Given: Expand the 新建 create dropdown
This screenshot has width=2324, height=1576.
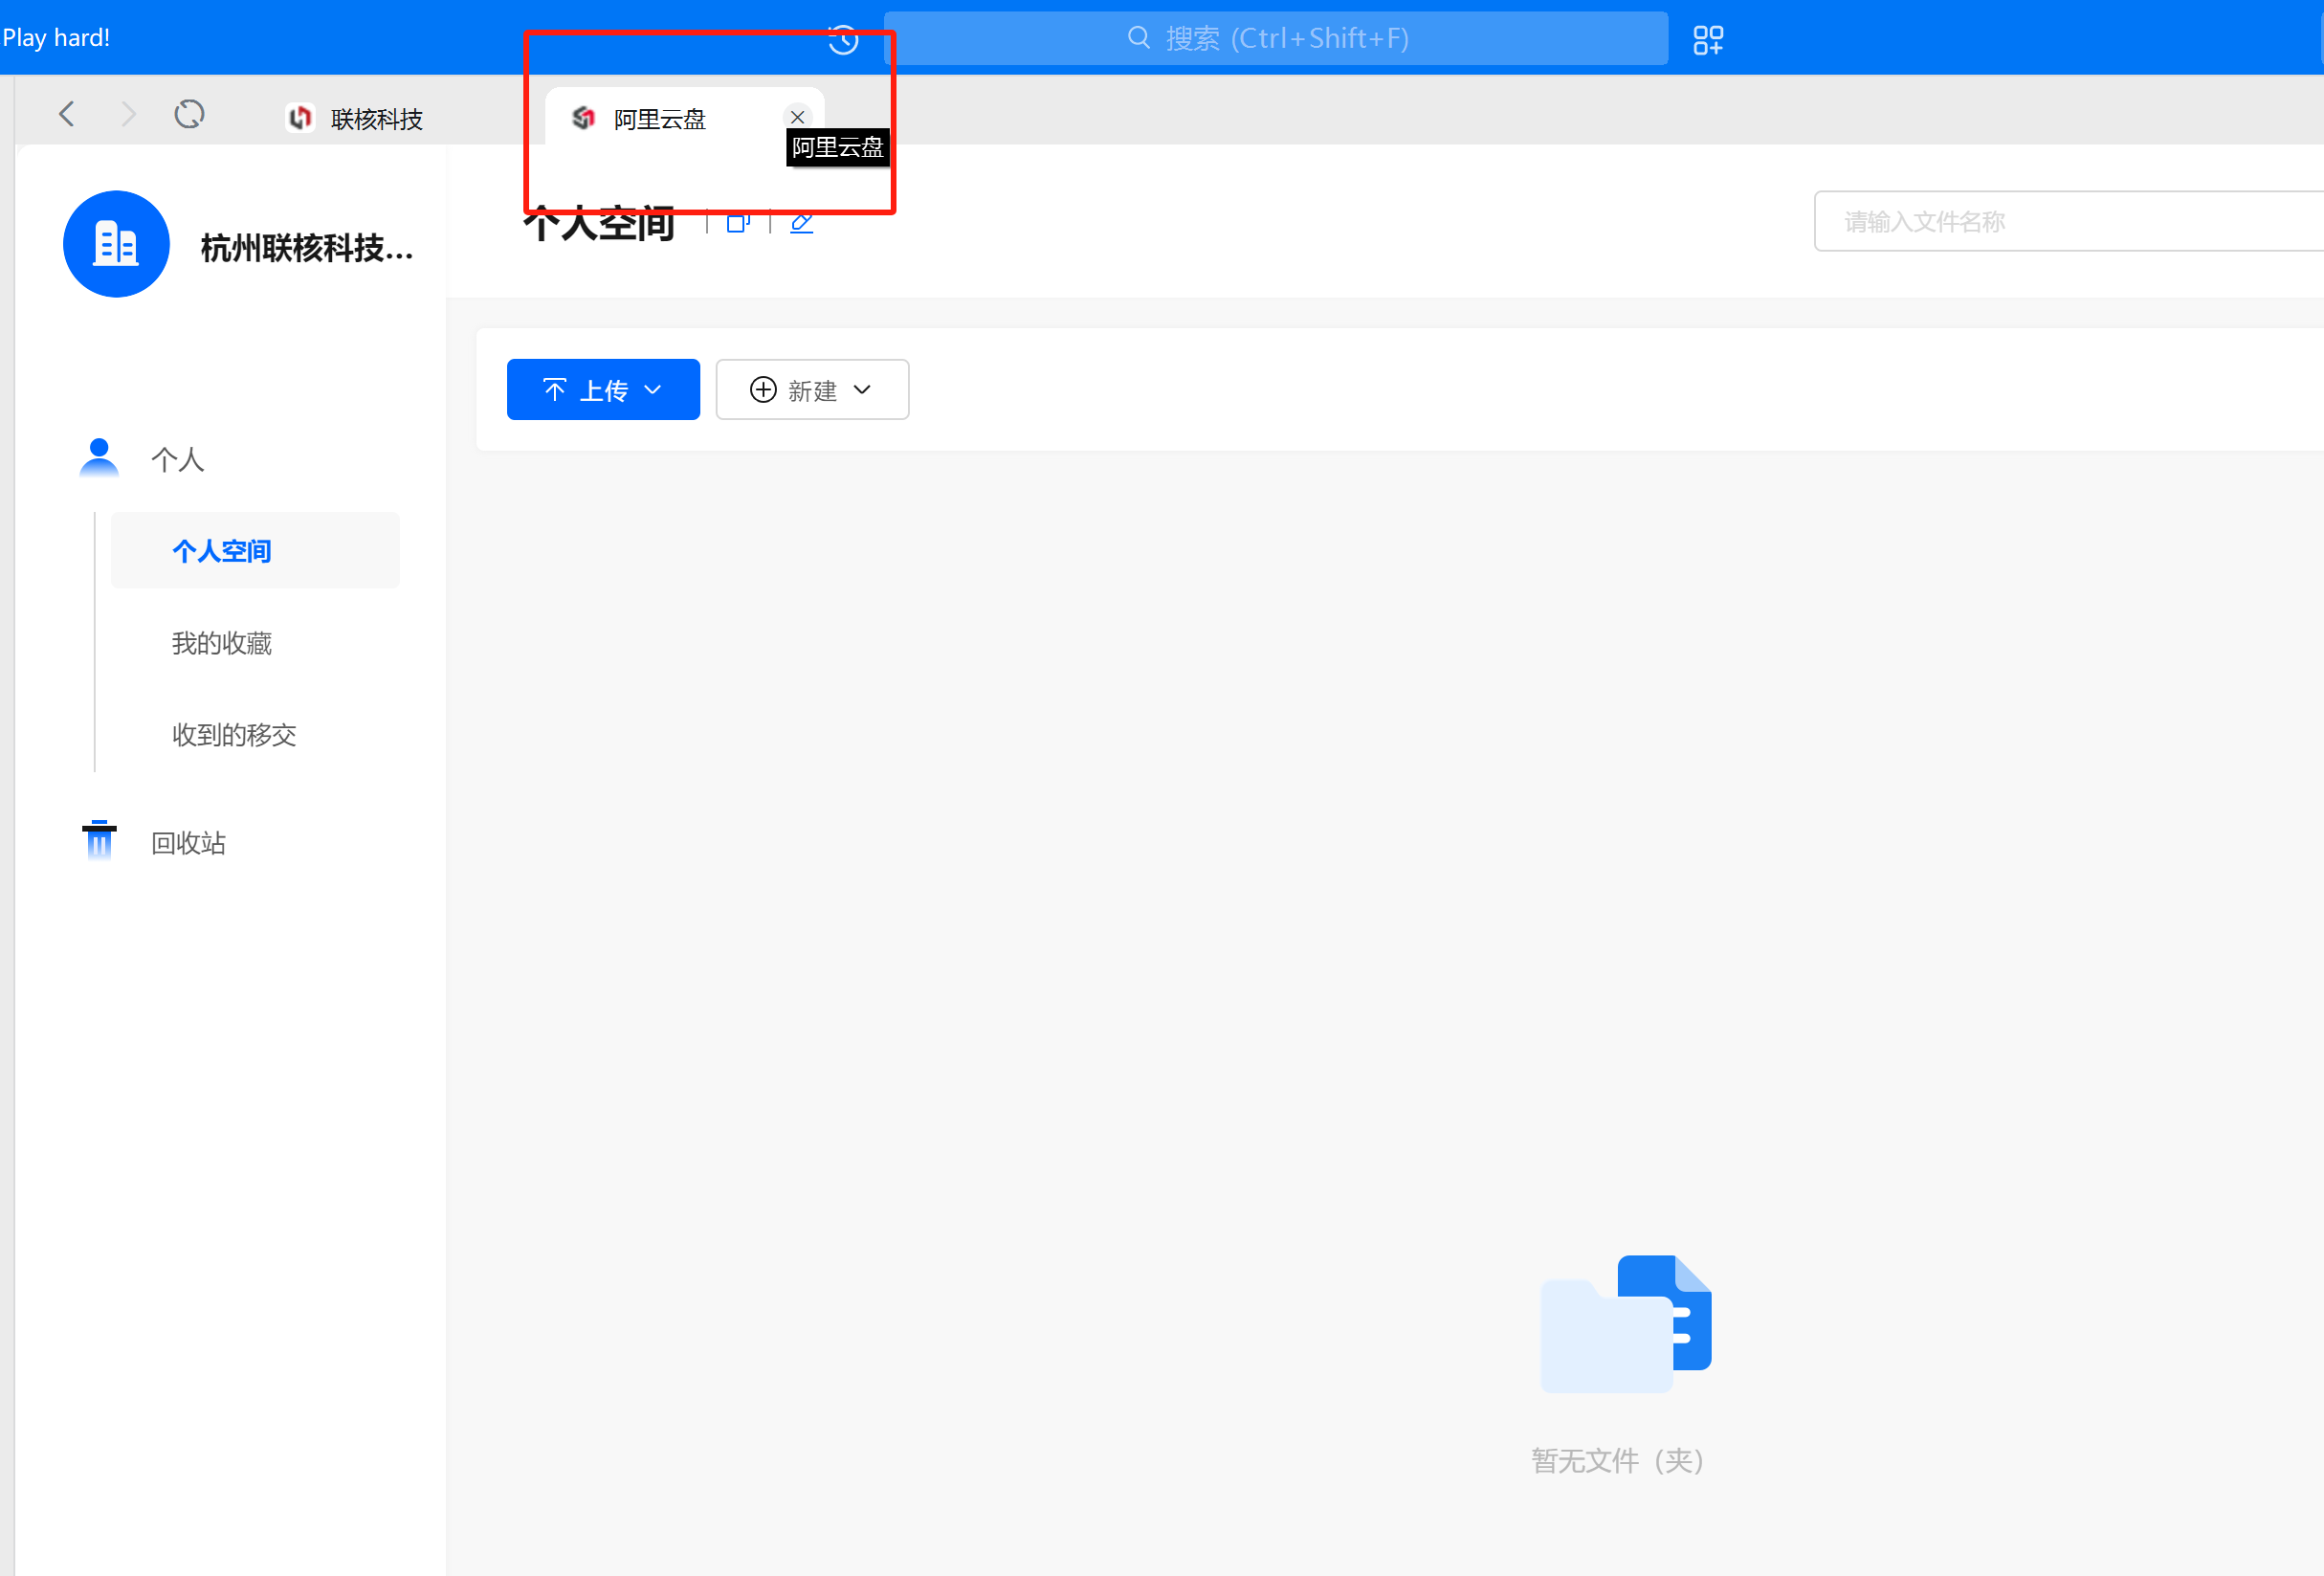Looking at the screenshot, I should tap(811, 390).
